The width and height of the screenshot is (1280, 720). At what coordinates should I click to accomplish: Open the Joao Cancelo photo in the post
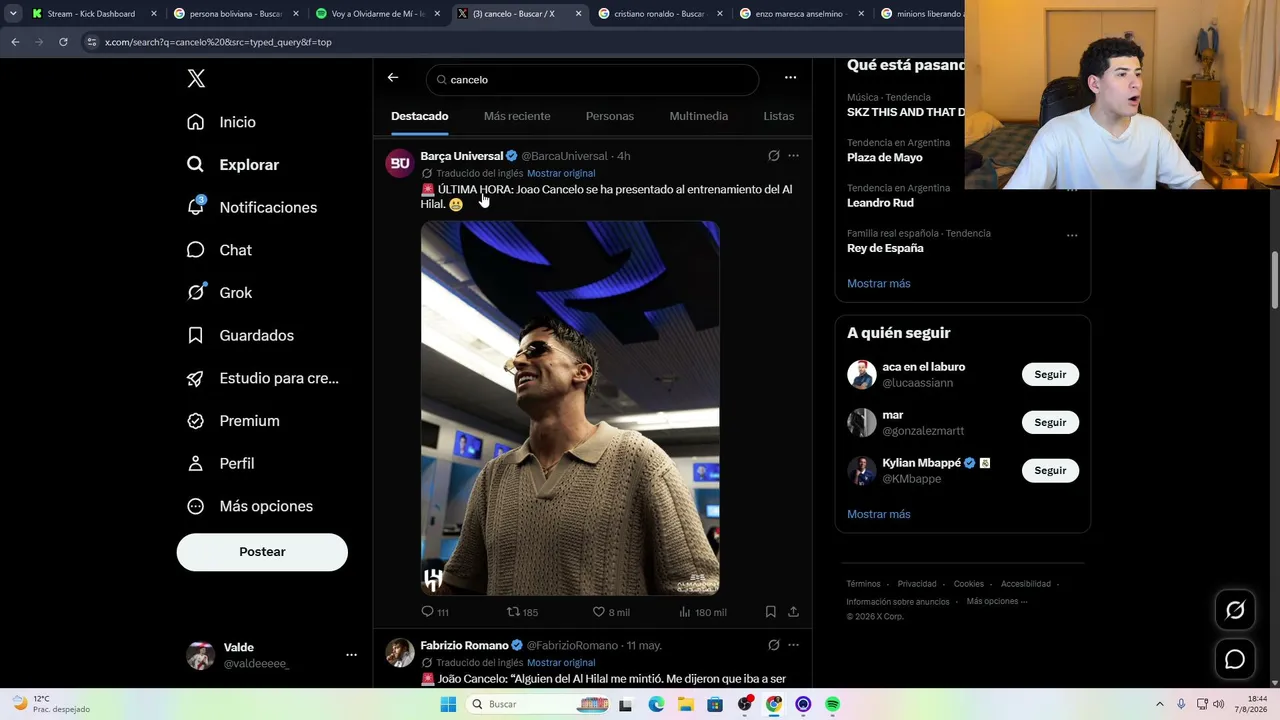pyautogui.click(x=570, y=408)
